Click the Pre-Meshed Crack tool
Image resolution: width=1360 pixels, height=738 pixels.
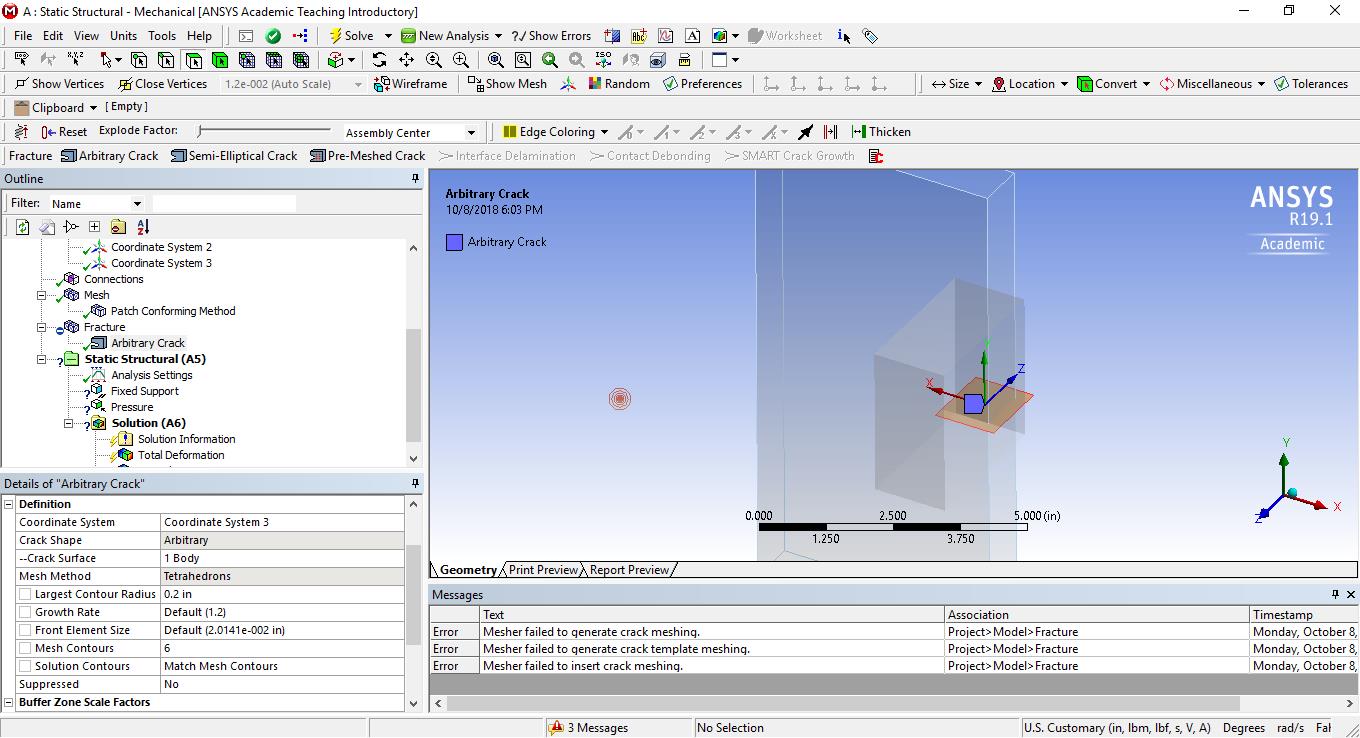coord(367,156)
